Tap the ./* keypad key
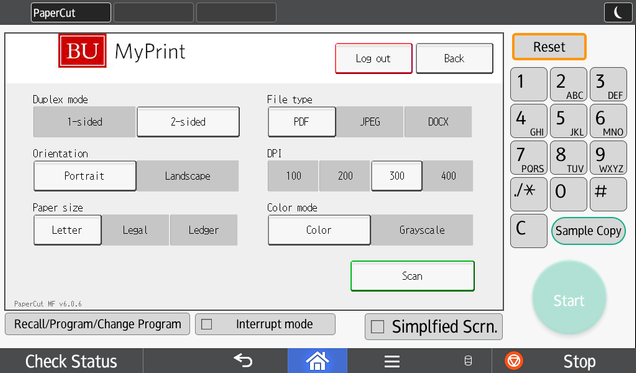Viewport: 636px width, 373px height. pos(529,194)
